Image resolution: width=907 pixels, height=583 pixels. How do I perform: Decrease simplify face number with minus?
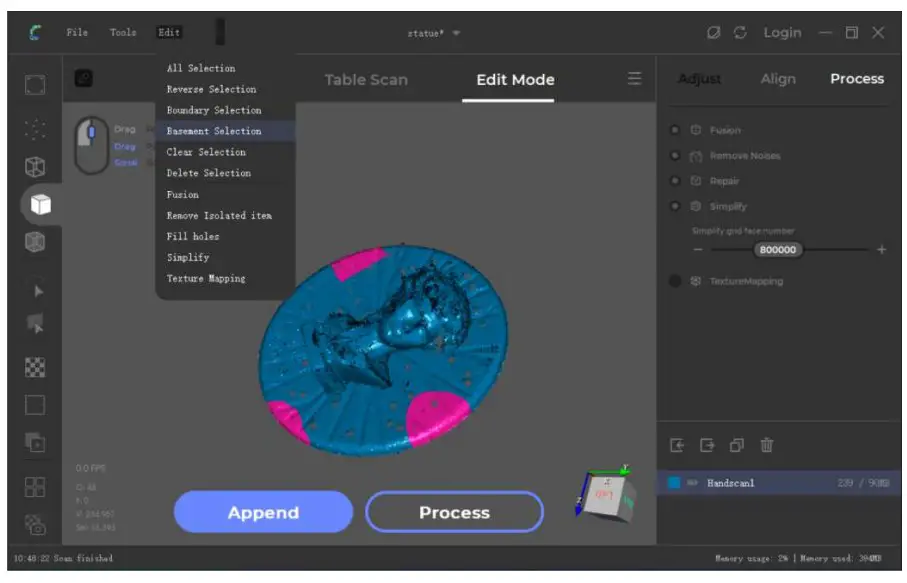(x=698, y=250)
